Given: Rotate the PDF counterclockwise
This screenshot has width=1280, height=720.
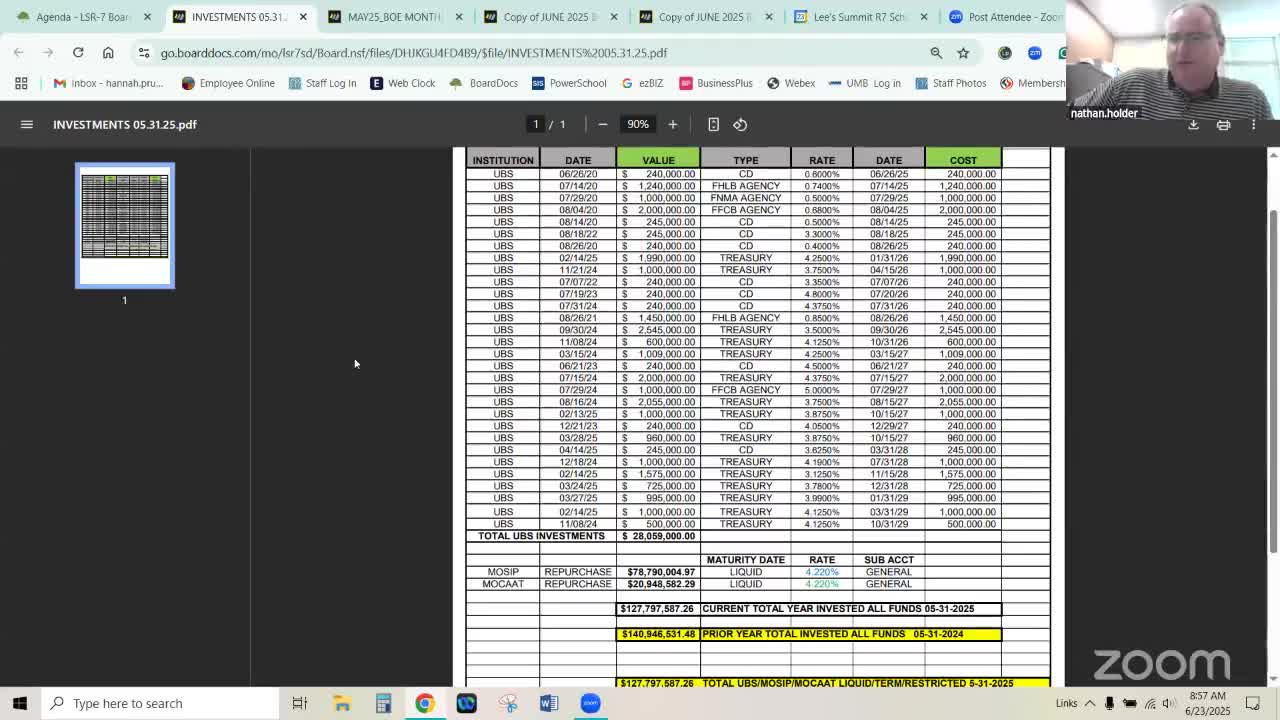Looking at the screenshot, I should pyautogui.click(x=740, y=124).
